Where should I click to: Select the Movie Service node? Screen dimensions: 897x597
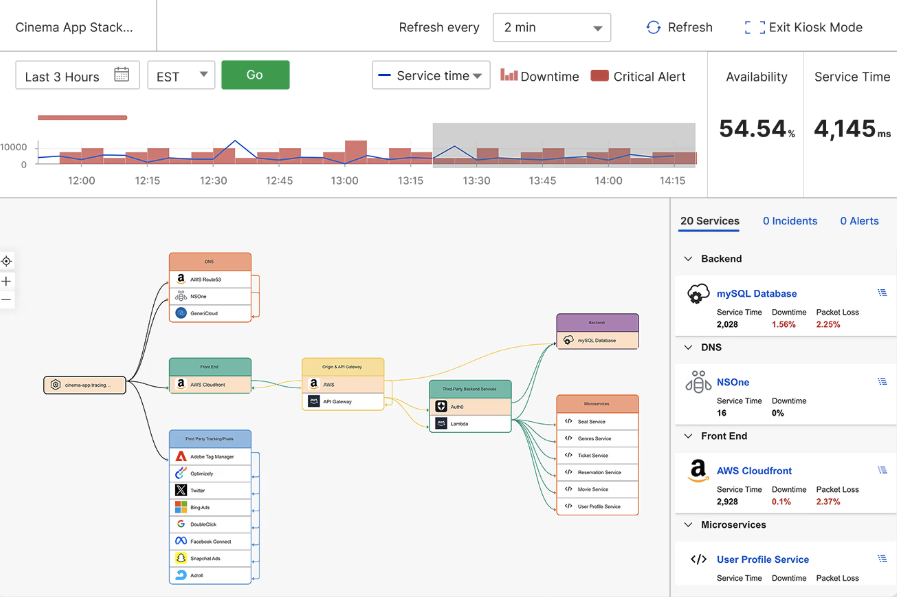[597, 489]
